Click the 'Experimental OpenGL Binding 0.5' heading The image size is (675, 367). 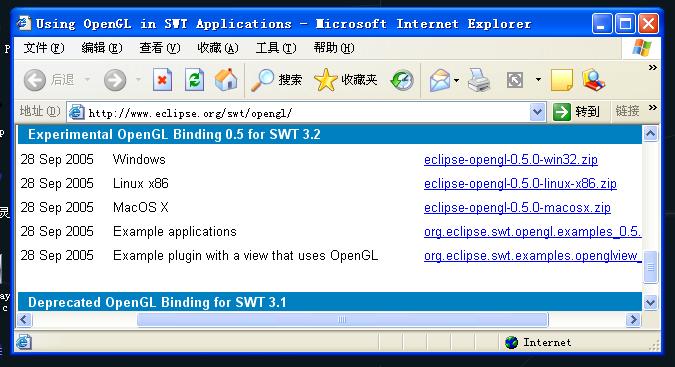pyautogui.click(x=174, y=135)
